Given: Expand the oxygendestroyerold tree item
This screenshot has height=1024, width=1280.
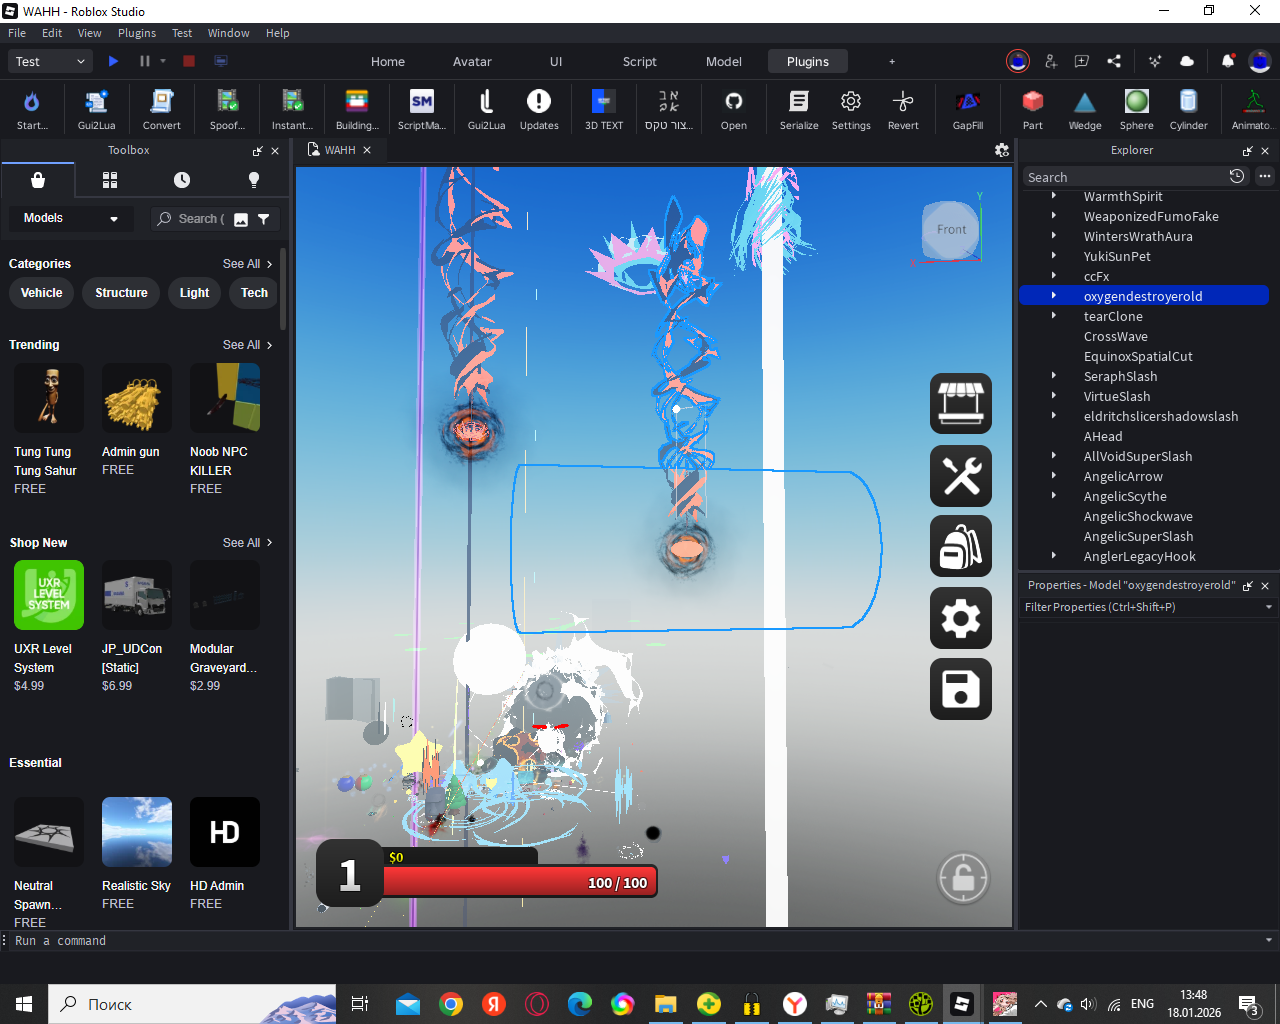Looking at the screenshot, I should (1054, 296).
